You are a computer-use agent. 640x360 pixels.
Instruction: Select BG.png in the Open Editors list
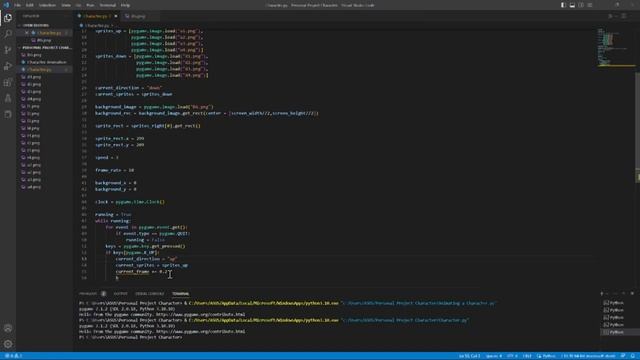(x=44, y=40)
